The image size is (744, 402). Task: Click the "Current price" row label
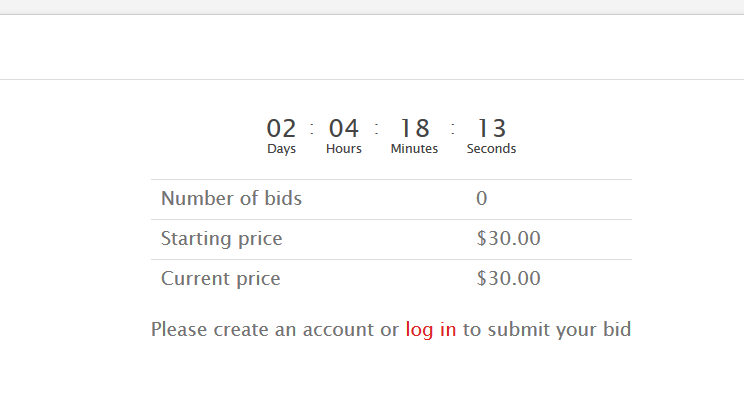pyautogui.click(x=220, y=279)
